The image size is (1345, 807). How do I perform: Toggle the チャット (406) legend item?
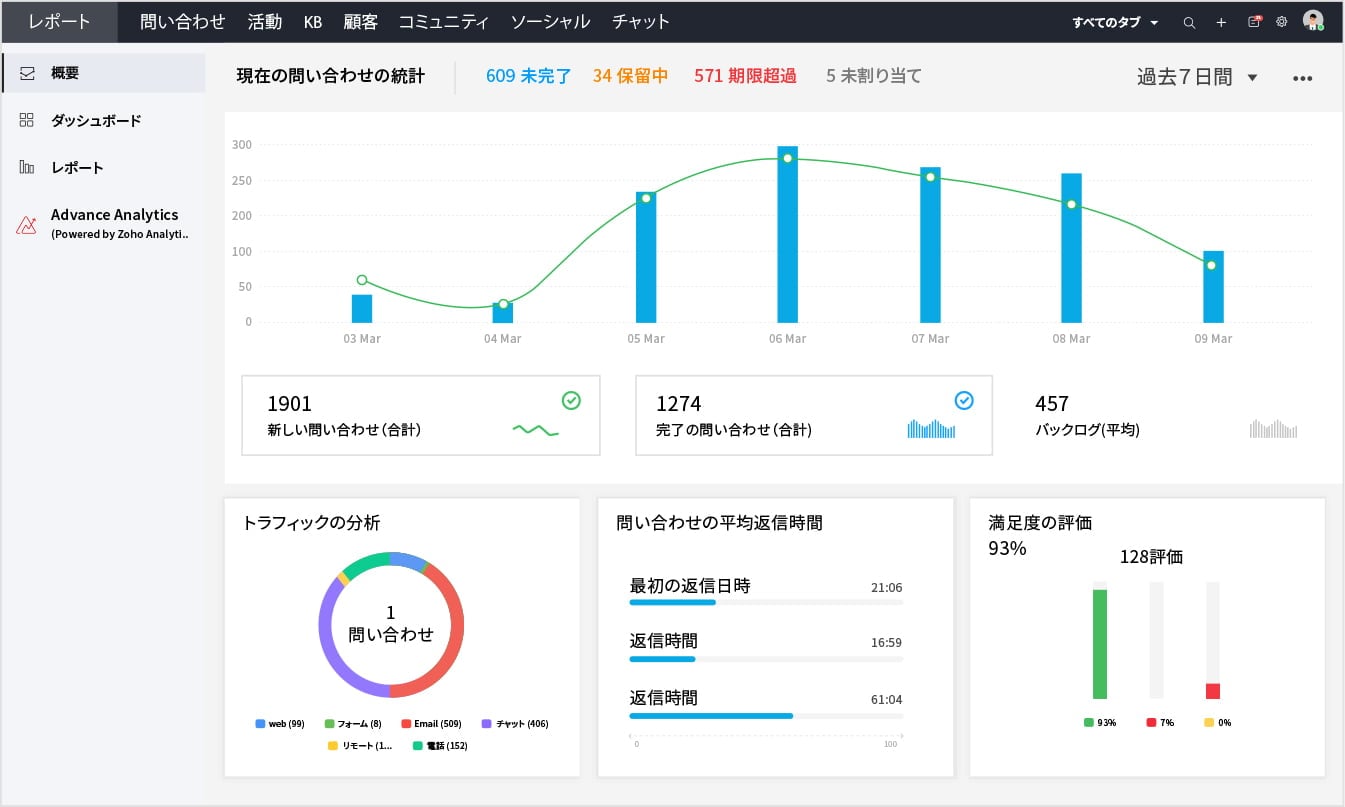point(516,723)
